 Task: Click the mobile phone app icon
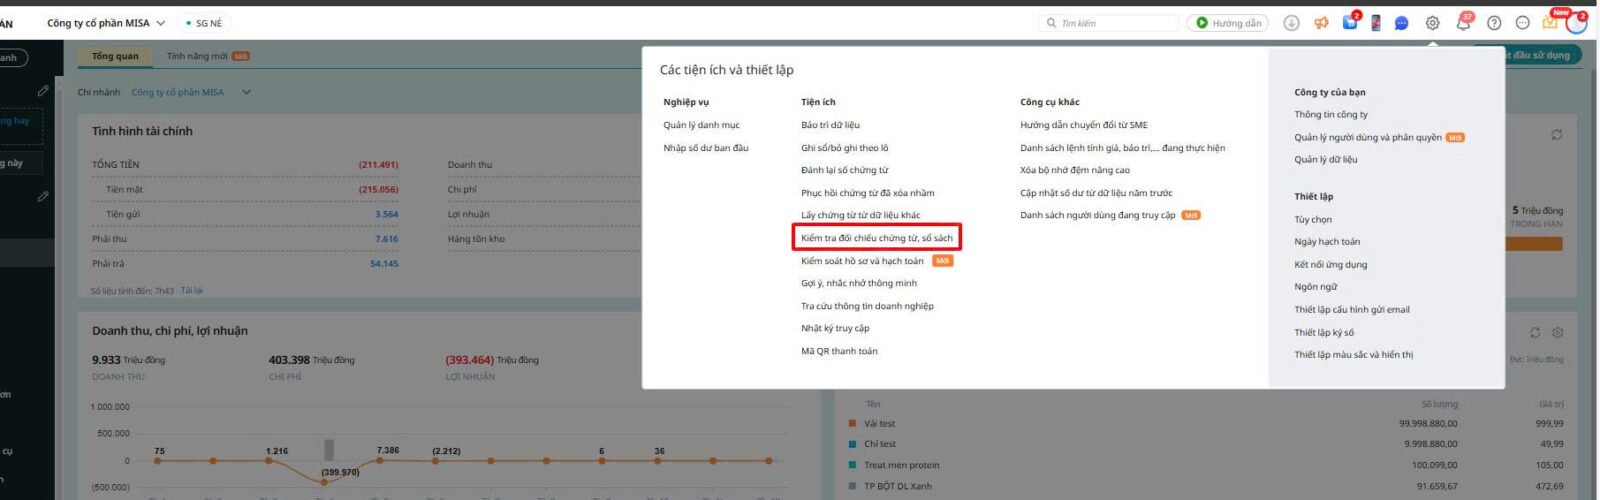point(1375,23)
